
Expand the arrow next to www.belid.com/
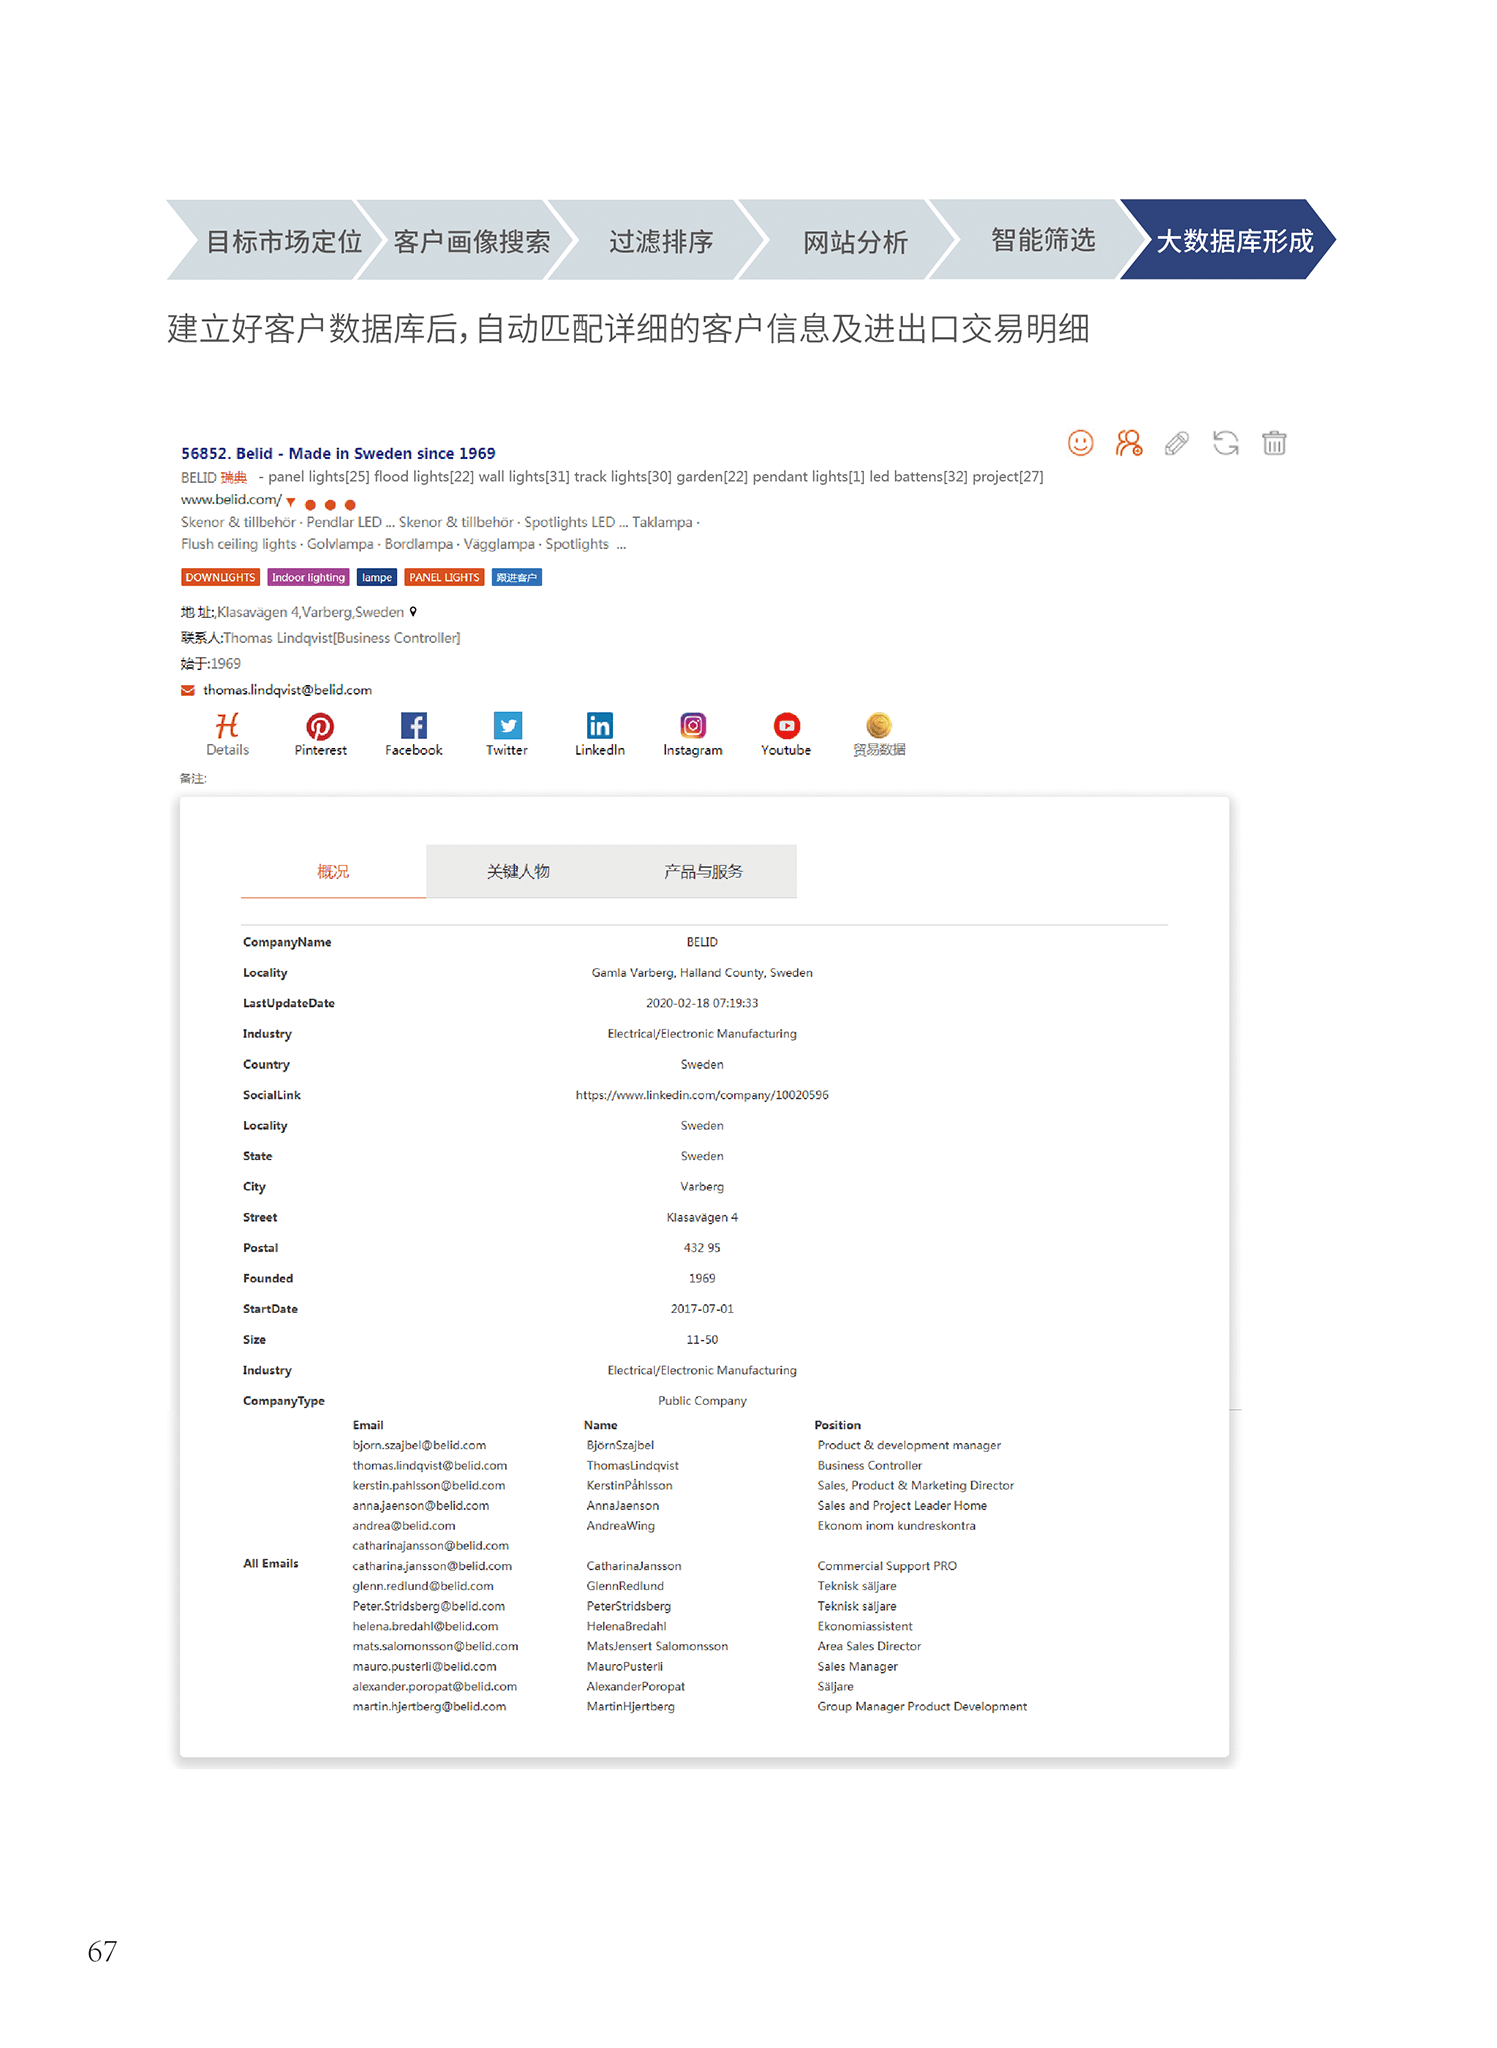(x=291, y=501)
